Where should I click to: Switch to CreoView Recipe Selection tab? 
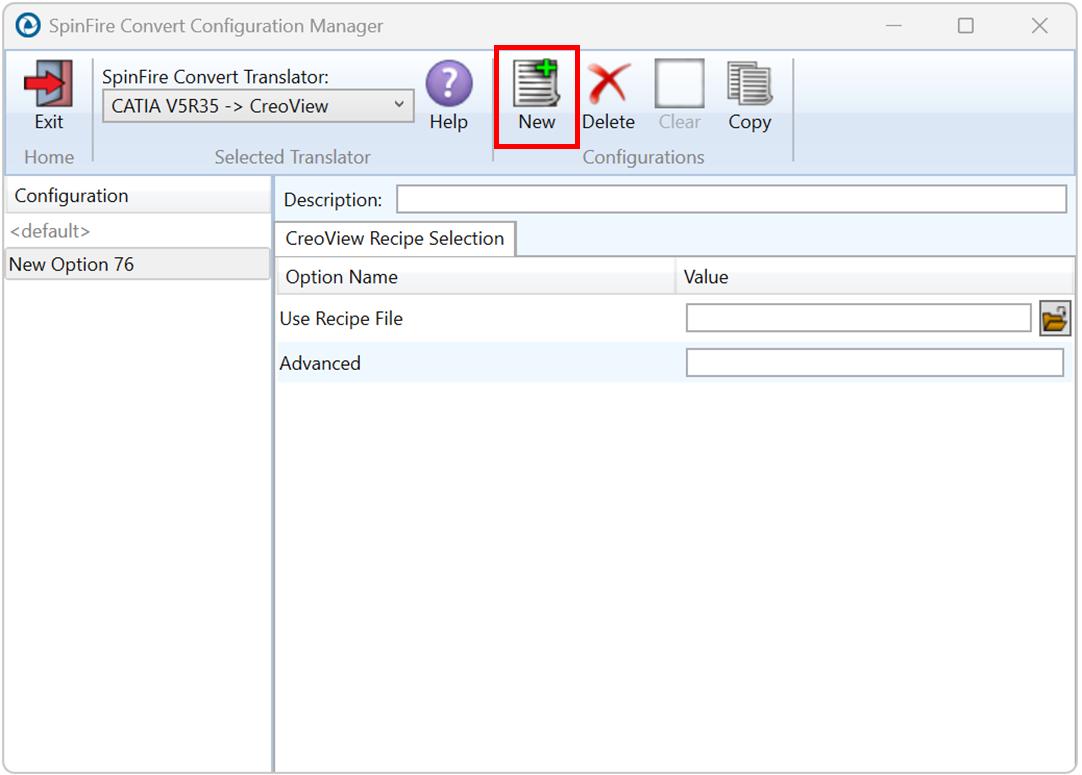pos(395,239)
